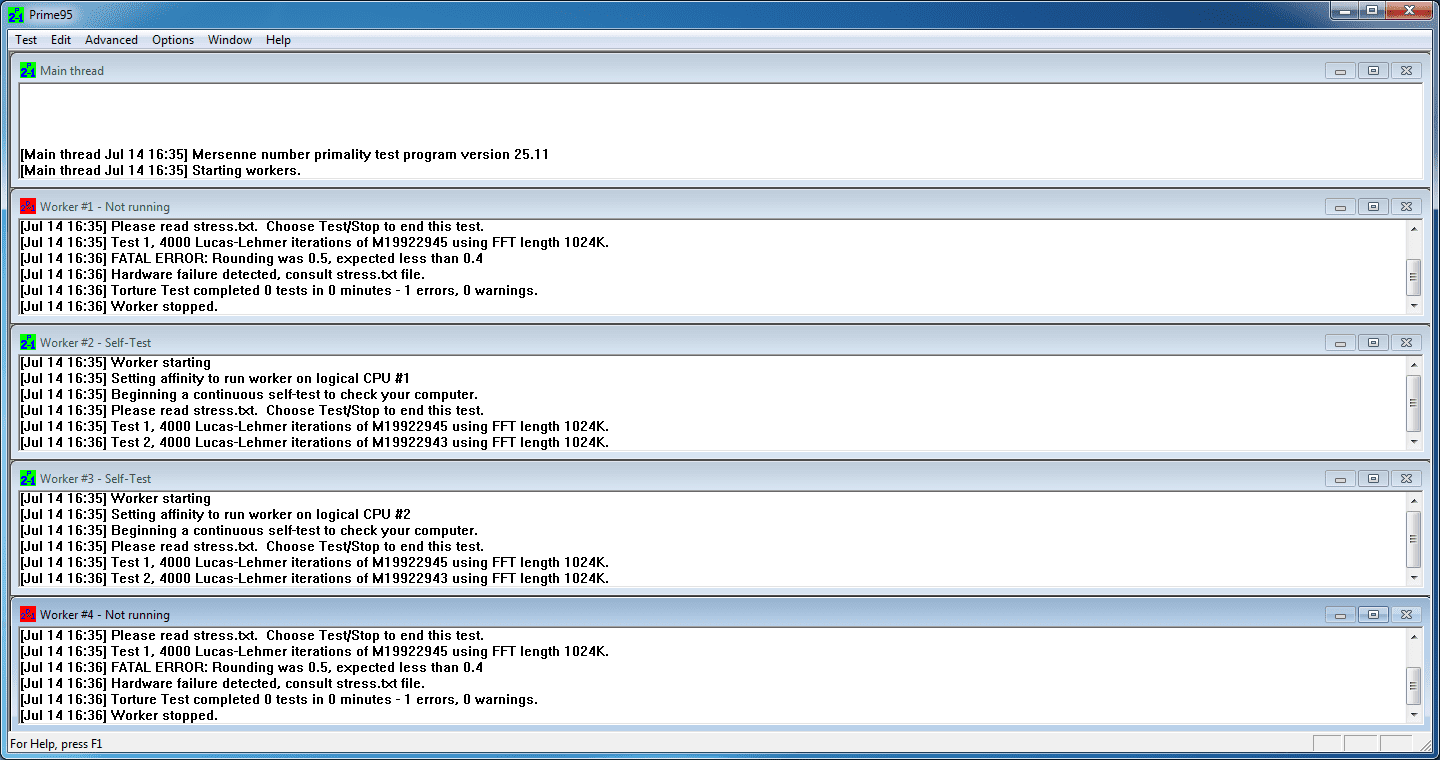
Task: Click the red Worker #1 status icon
Action: tap(28, 207)
